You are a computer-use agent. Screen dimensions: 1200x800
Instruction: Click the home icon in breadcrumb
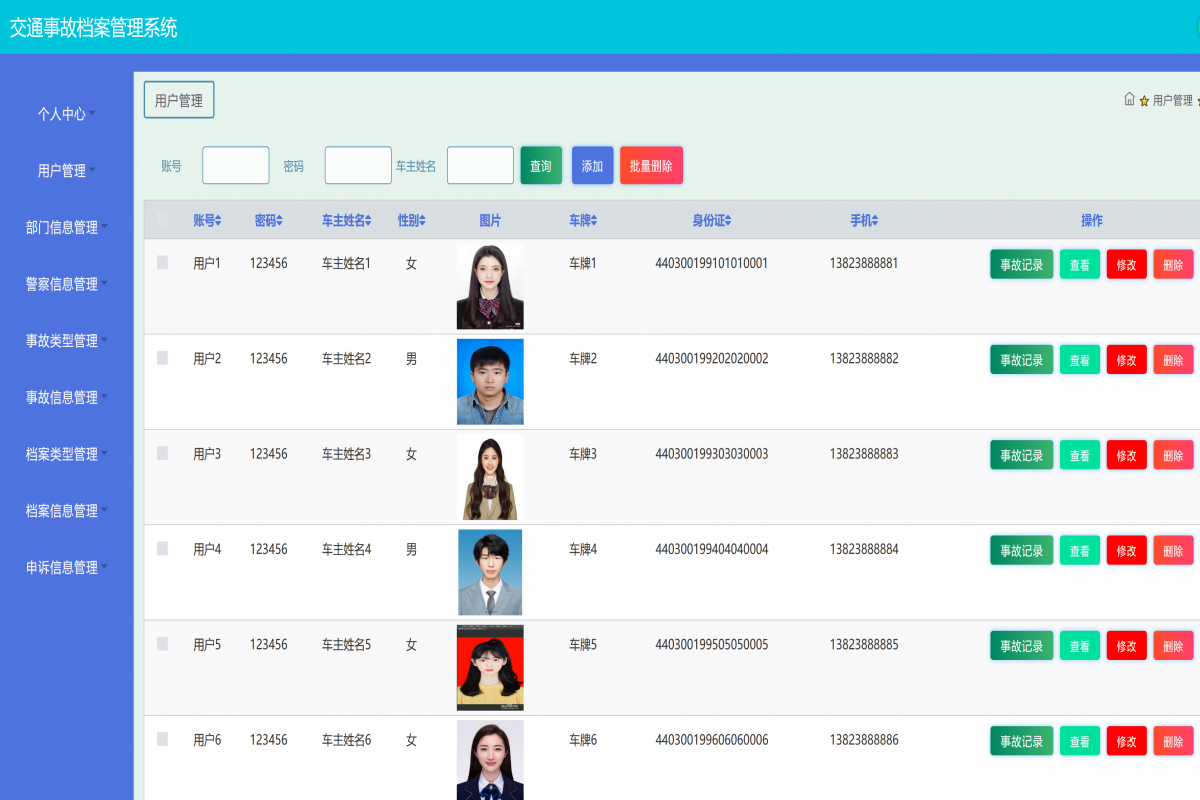pos(1129,99)
